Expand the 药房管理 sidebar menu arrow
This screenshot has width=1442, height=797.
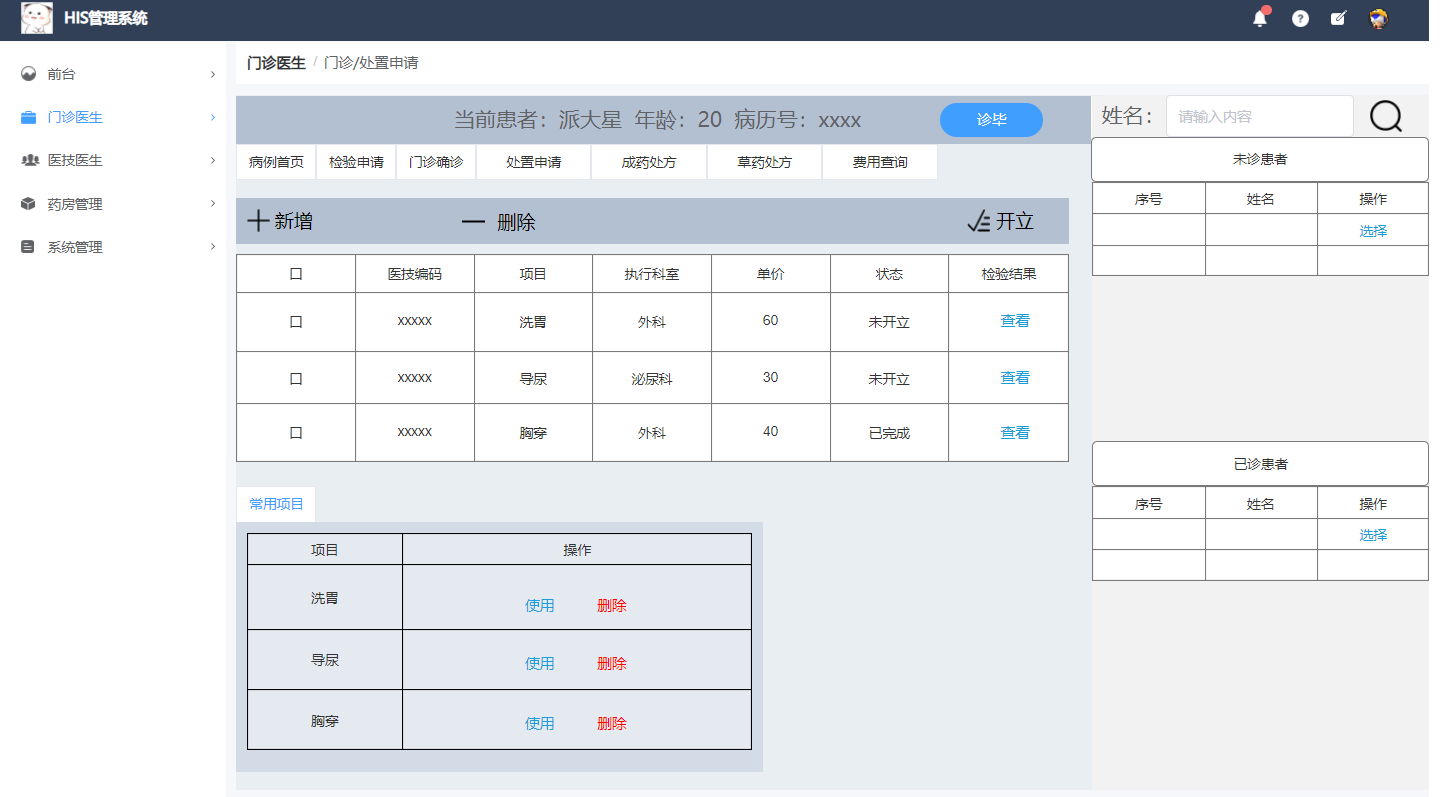[212, 204]
